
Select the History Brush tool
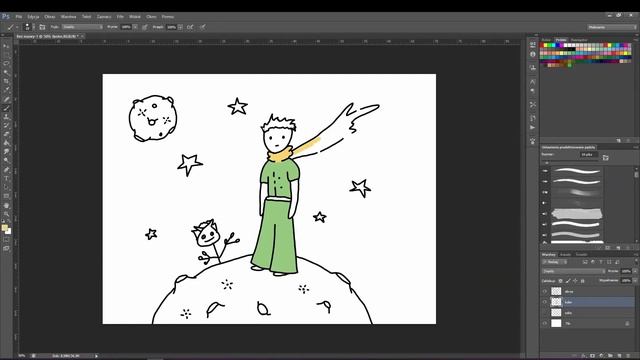pos(6,126)
